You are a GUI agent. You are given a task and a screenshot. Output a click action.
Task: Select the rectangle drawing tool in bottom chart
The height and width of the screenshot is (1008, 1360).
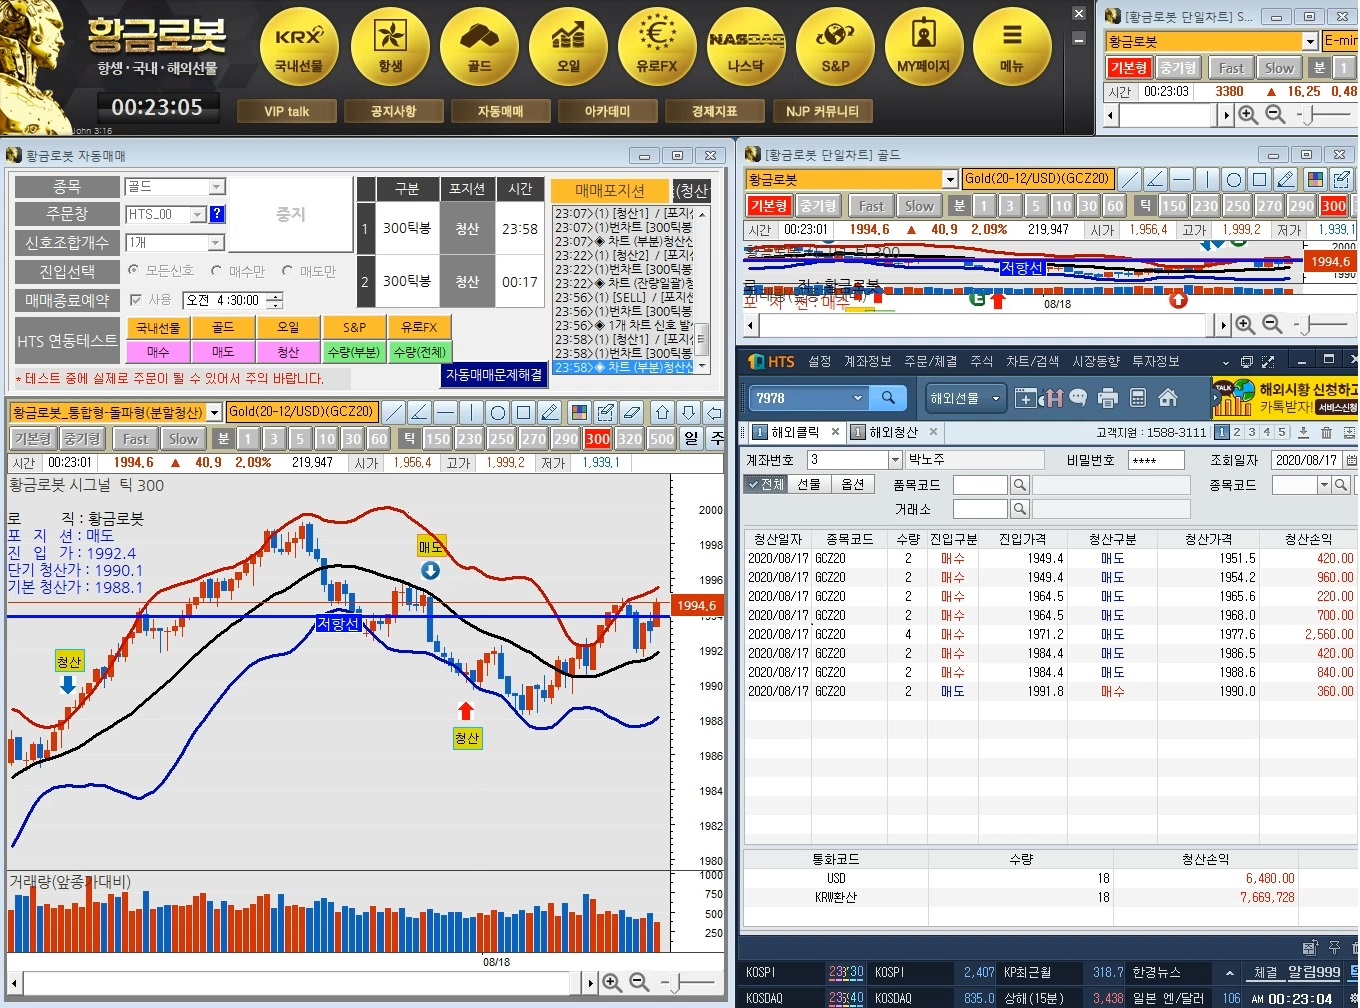tap(524, 412)
